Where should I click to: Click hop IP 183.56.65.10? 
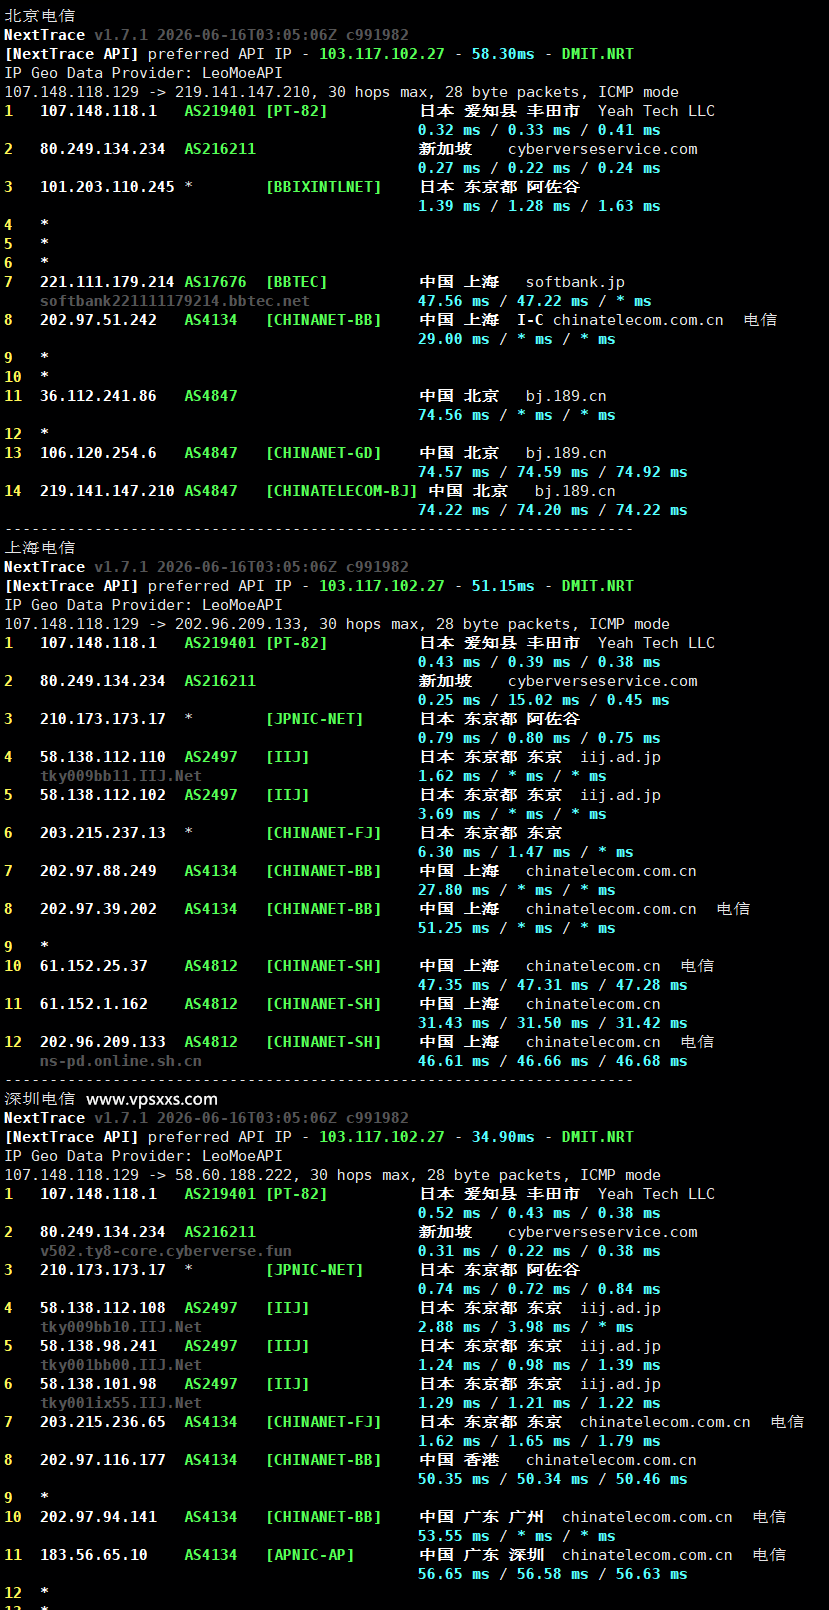pyautogui.click(x=94, y=1555)
